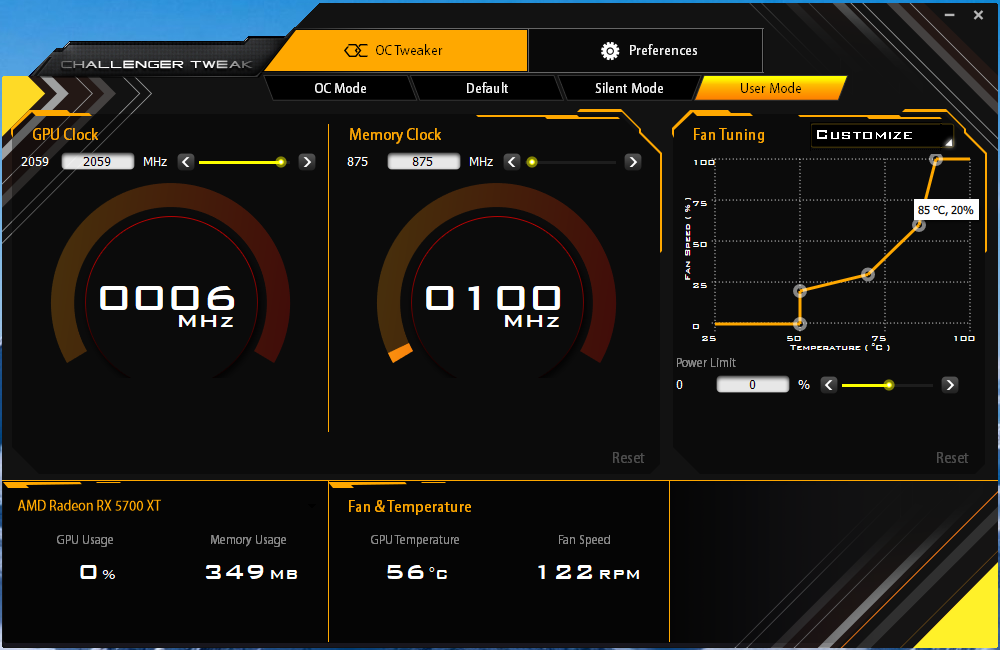Select OC Mode profile
Image resolution: width=1000 pixels, height=650 pixels.
coord(340,88)
